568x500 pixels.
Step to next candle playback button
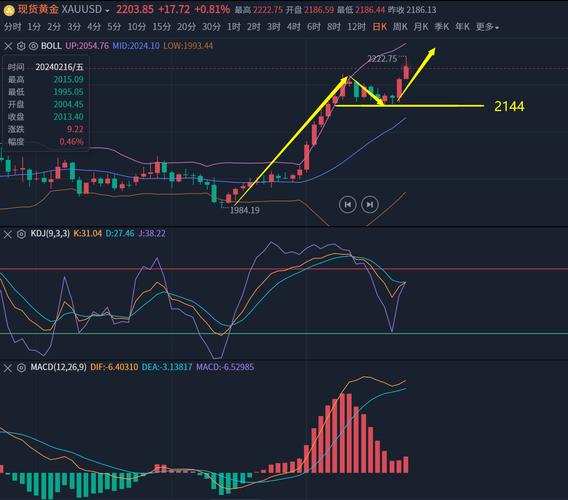pyautogui.click(x=369, y=205)
